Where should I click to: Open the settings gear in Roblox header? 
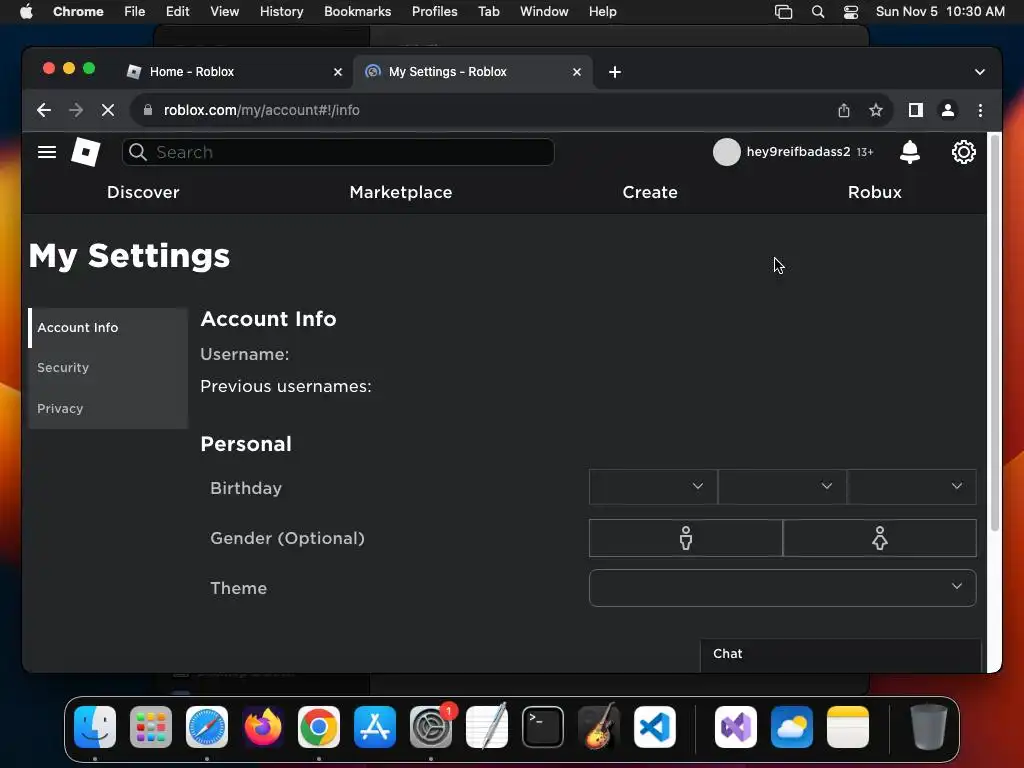tap(963, 152)
